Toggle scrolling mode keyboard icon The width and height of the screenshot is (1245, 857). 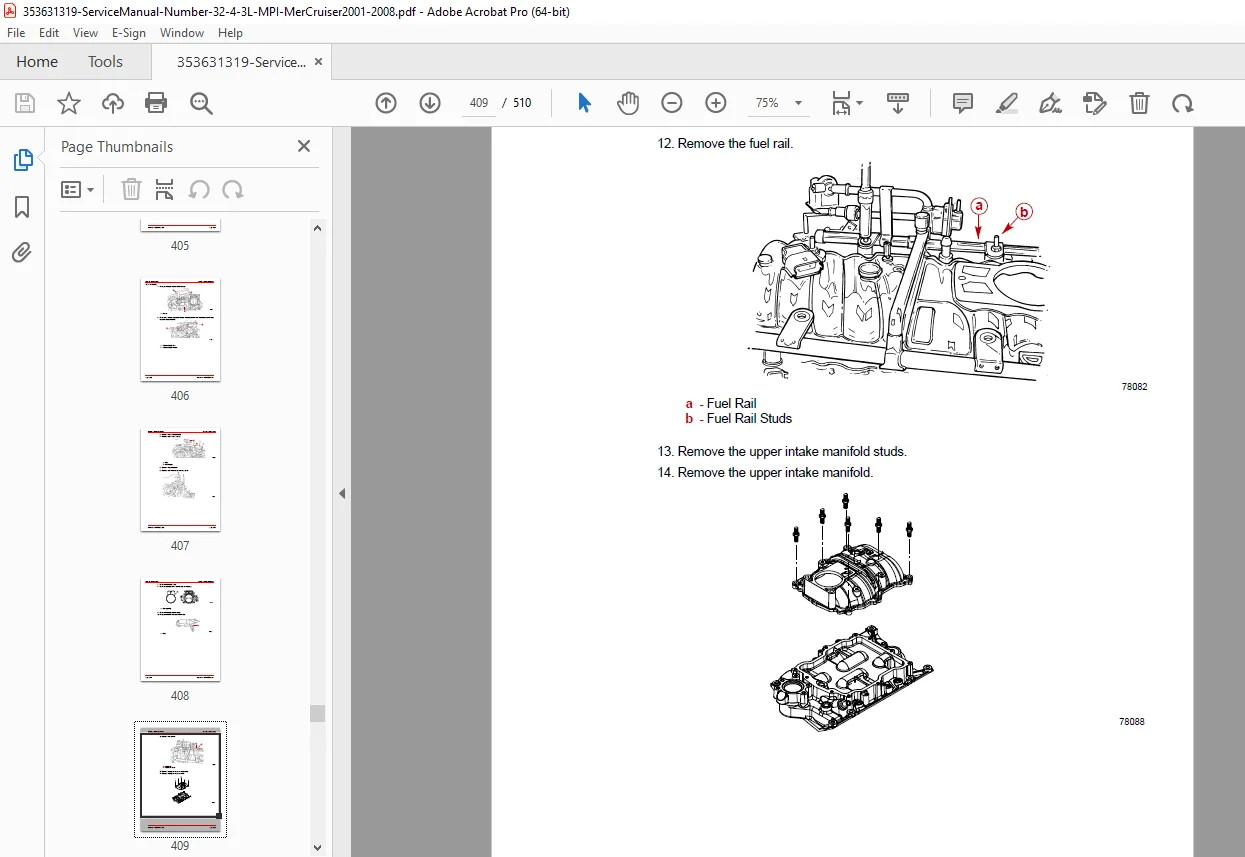pos(898,103)
